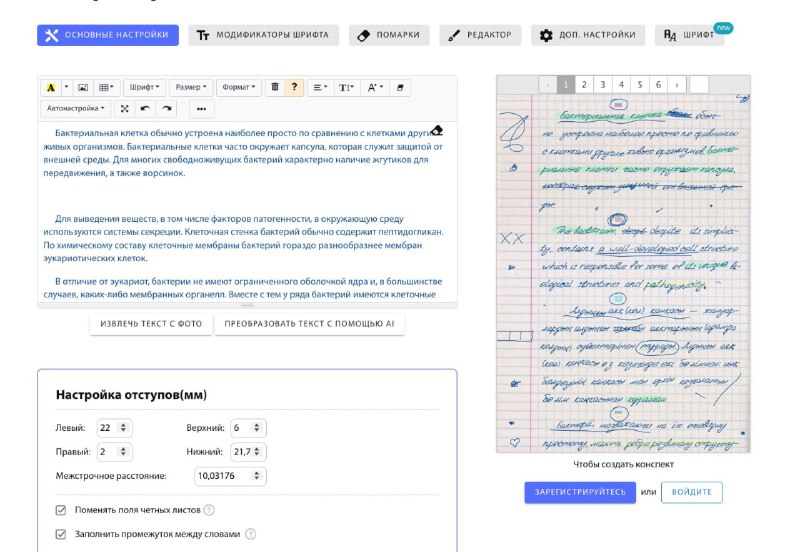Click the undo arrow in toolbar
Viewport: 800px width, 552px height.
tap(146, 108)
